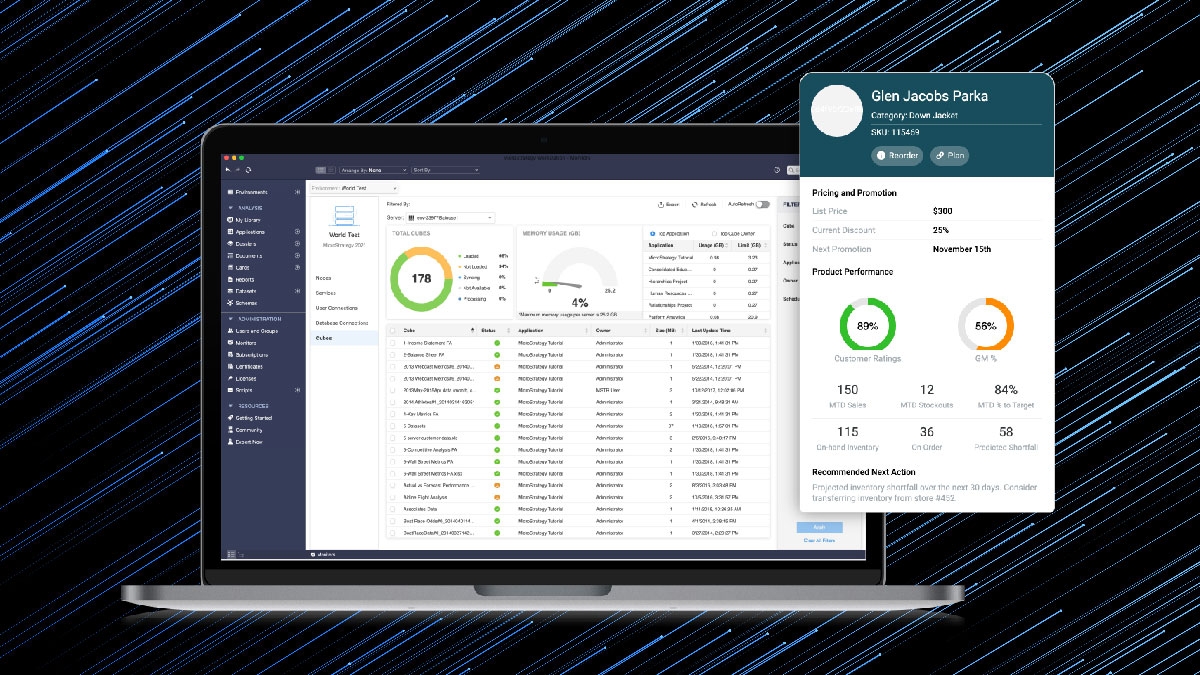
Task: Select User Connections in monitor list
Action: (336, 308)
